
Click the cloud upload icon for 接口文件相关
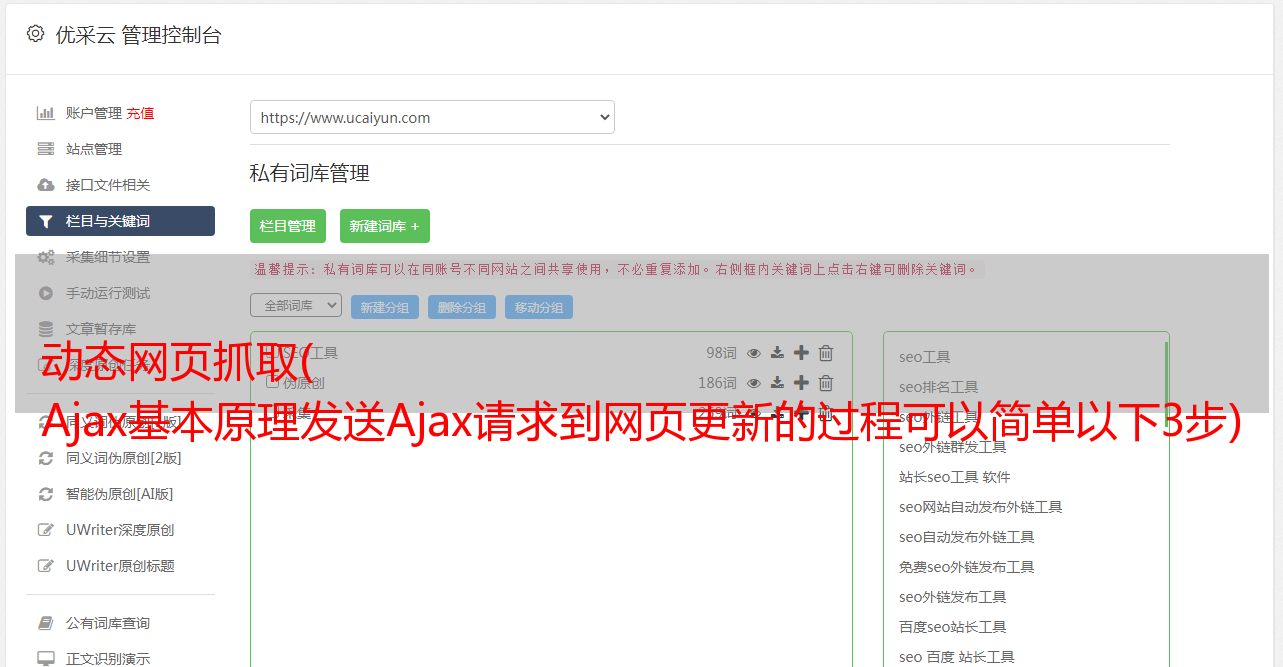click(x=45, y=185)
